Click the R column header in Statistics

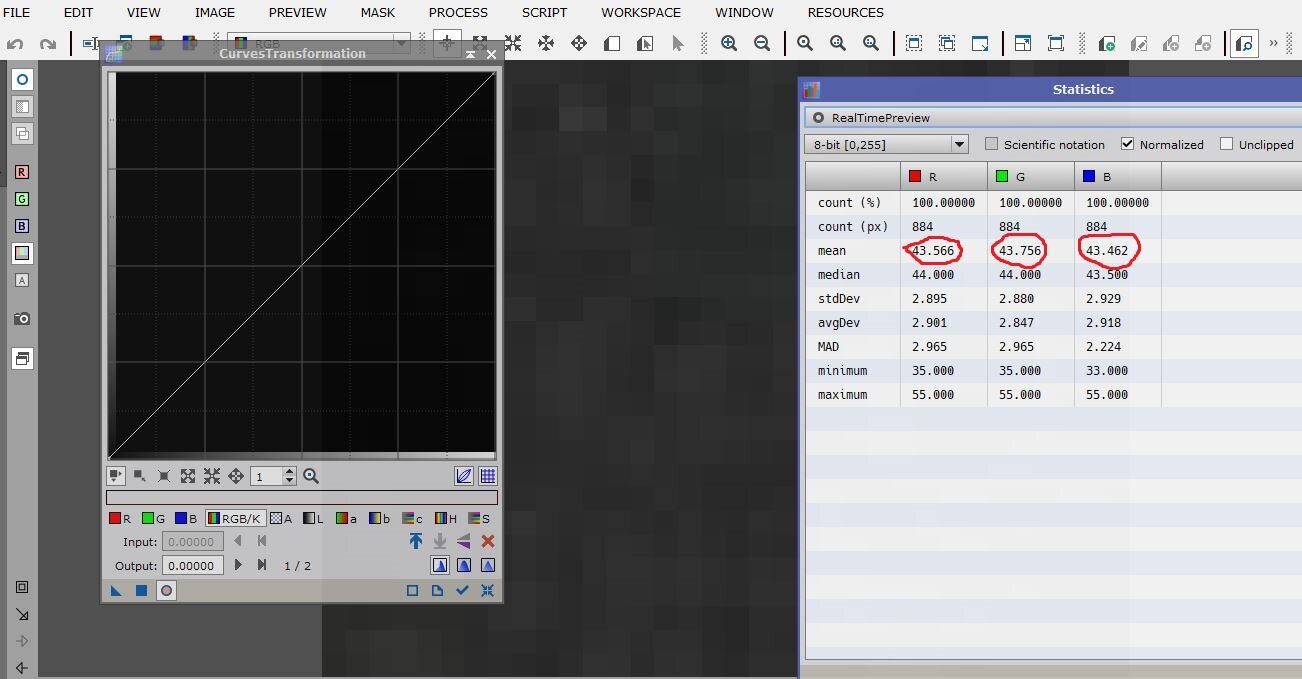pos(944,176)
